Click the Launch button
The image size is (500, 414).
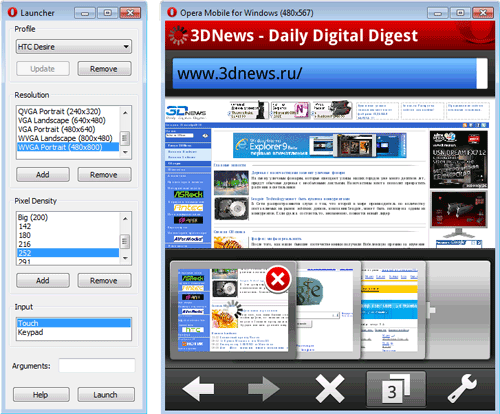(x=106, y=395)
